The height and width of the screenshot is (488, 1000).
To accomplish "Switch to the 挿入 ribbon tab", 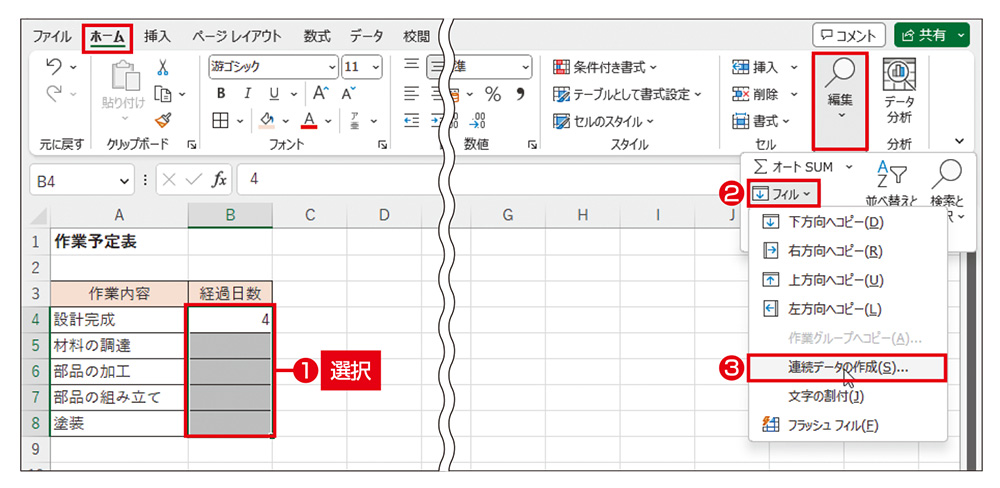I will pos(157,36).
